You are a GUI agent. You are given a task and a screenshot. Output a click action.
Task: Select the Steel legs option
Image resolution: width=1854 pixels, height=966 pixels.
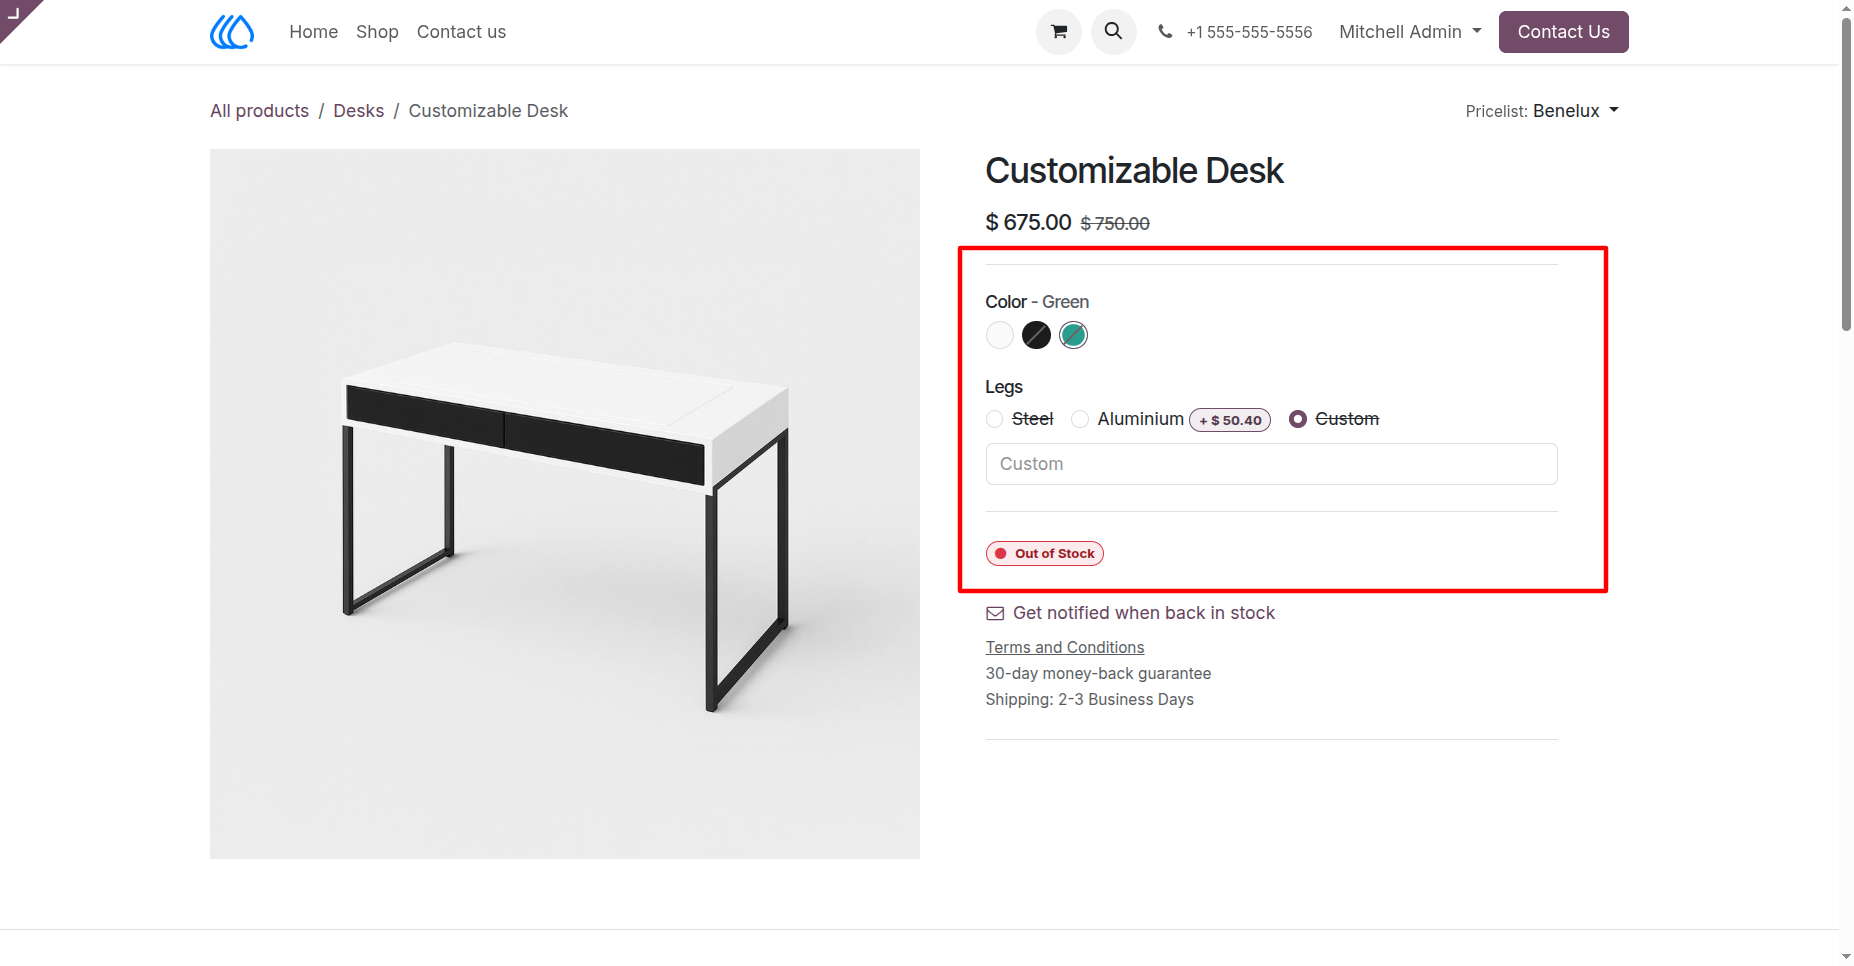click(994, 419)
